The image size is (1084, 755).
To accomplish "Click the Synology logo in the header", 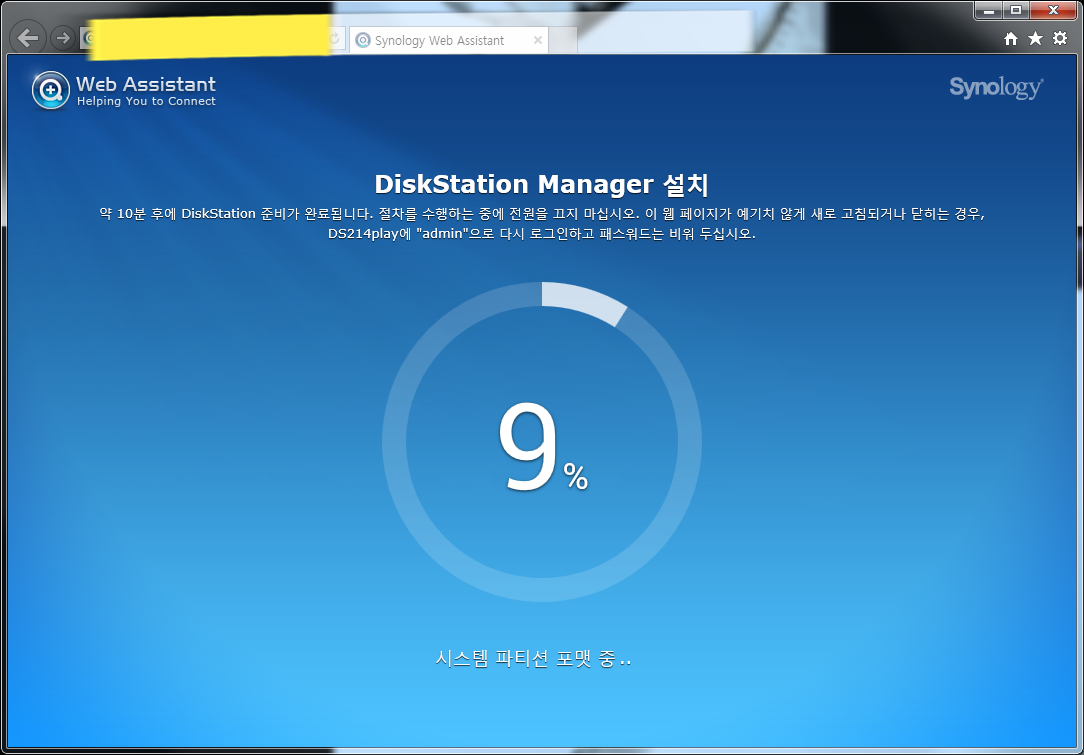I will pyautogui.click(x=995, y=87).
